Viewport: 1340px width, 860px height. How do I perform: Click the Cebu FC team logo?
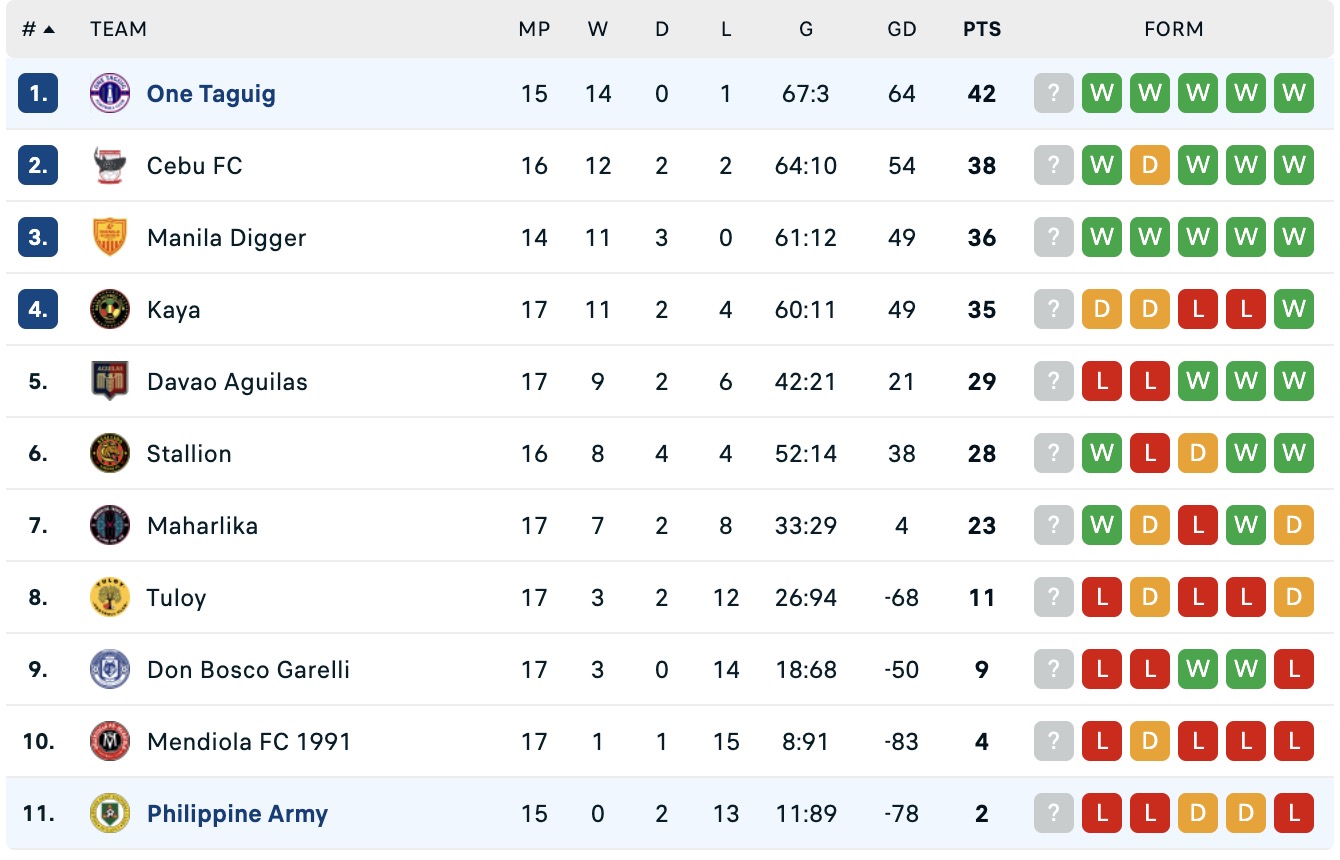click(x=109, y=166)
